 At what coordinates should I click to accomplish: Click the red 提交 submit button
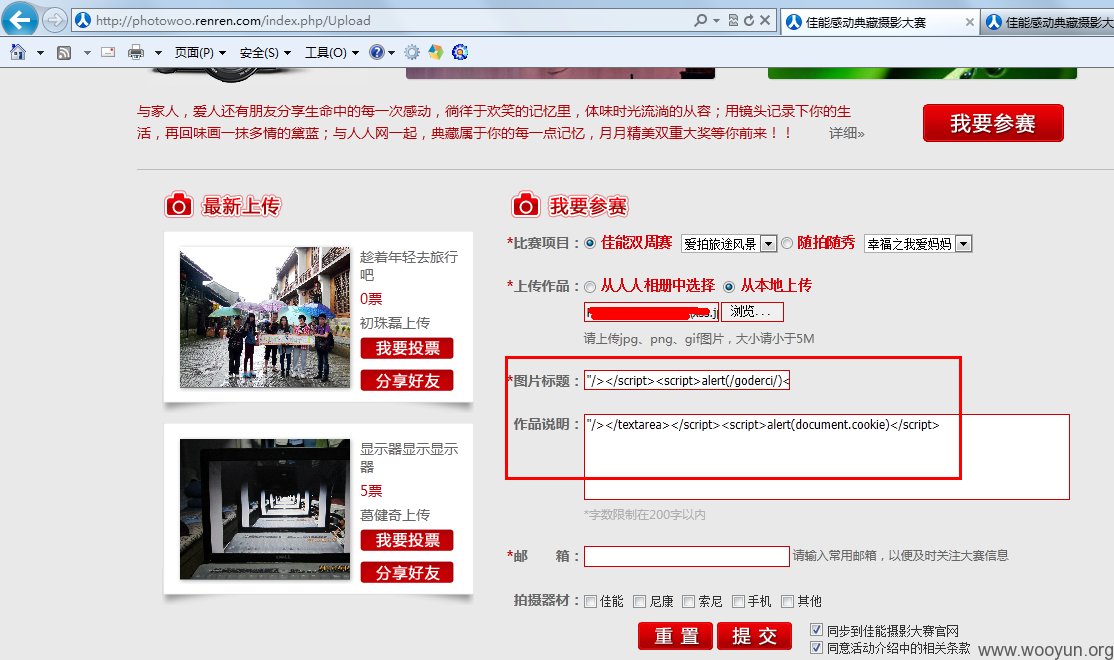[755, 636]
